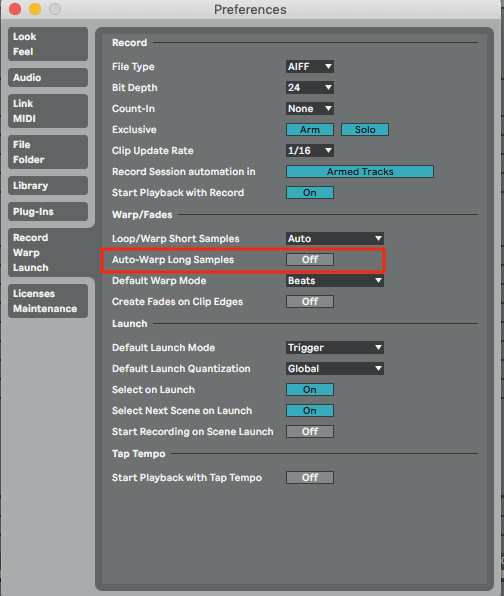This screenshot has width=504, height=596.
Task: Select the File Folder tab
Action: [x=48, y=152]
